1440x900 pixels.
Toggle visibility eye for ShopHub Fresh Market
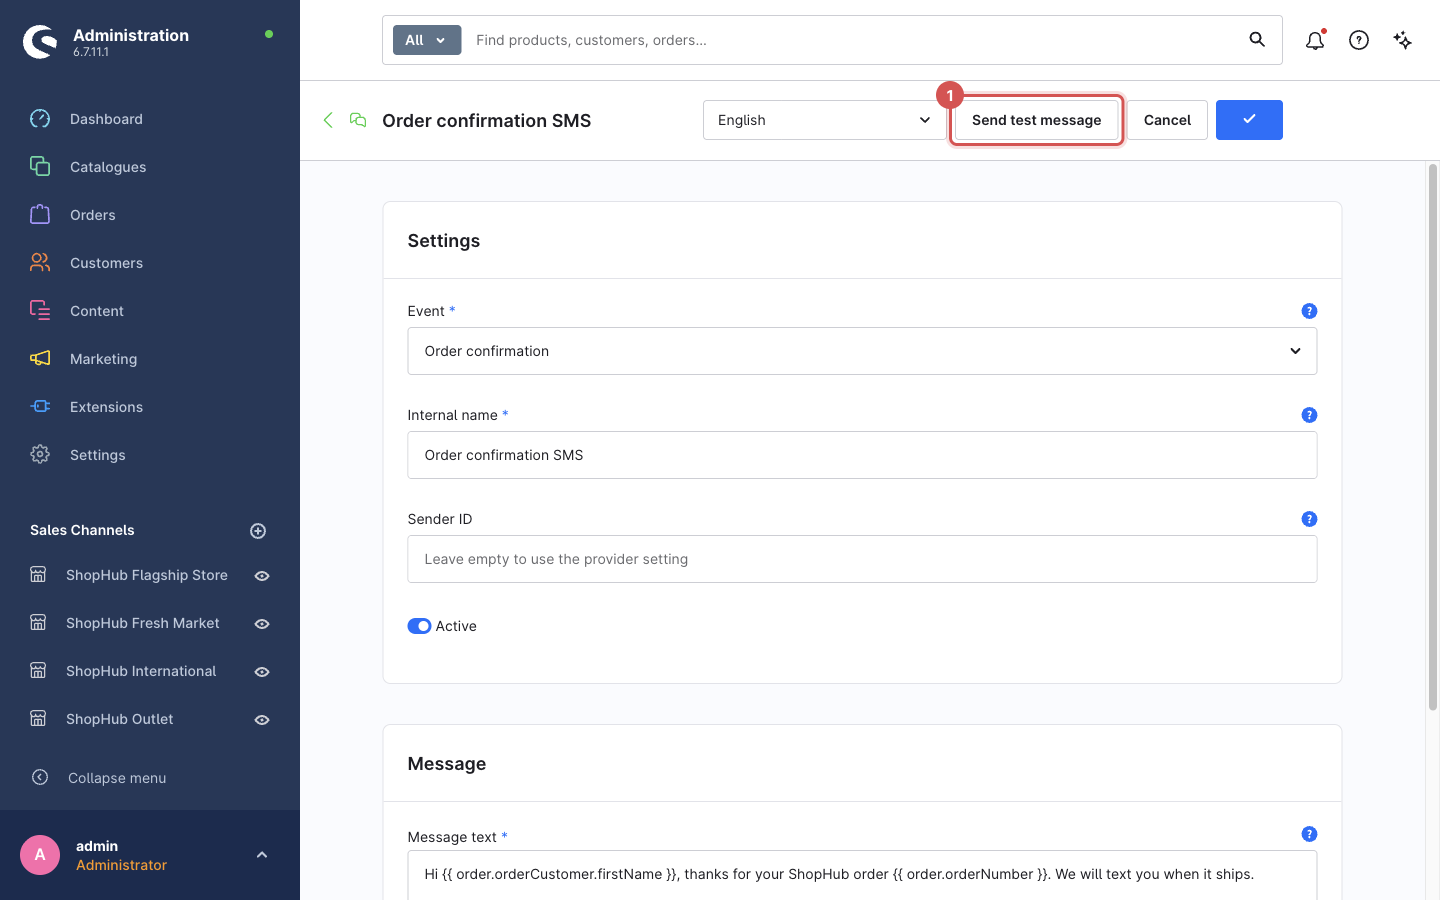pos(262,624)
